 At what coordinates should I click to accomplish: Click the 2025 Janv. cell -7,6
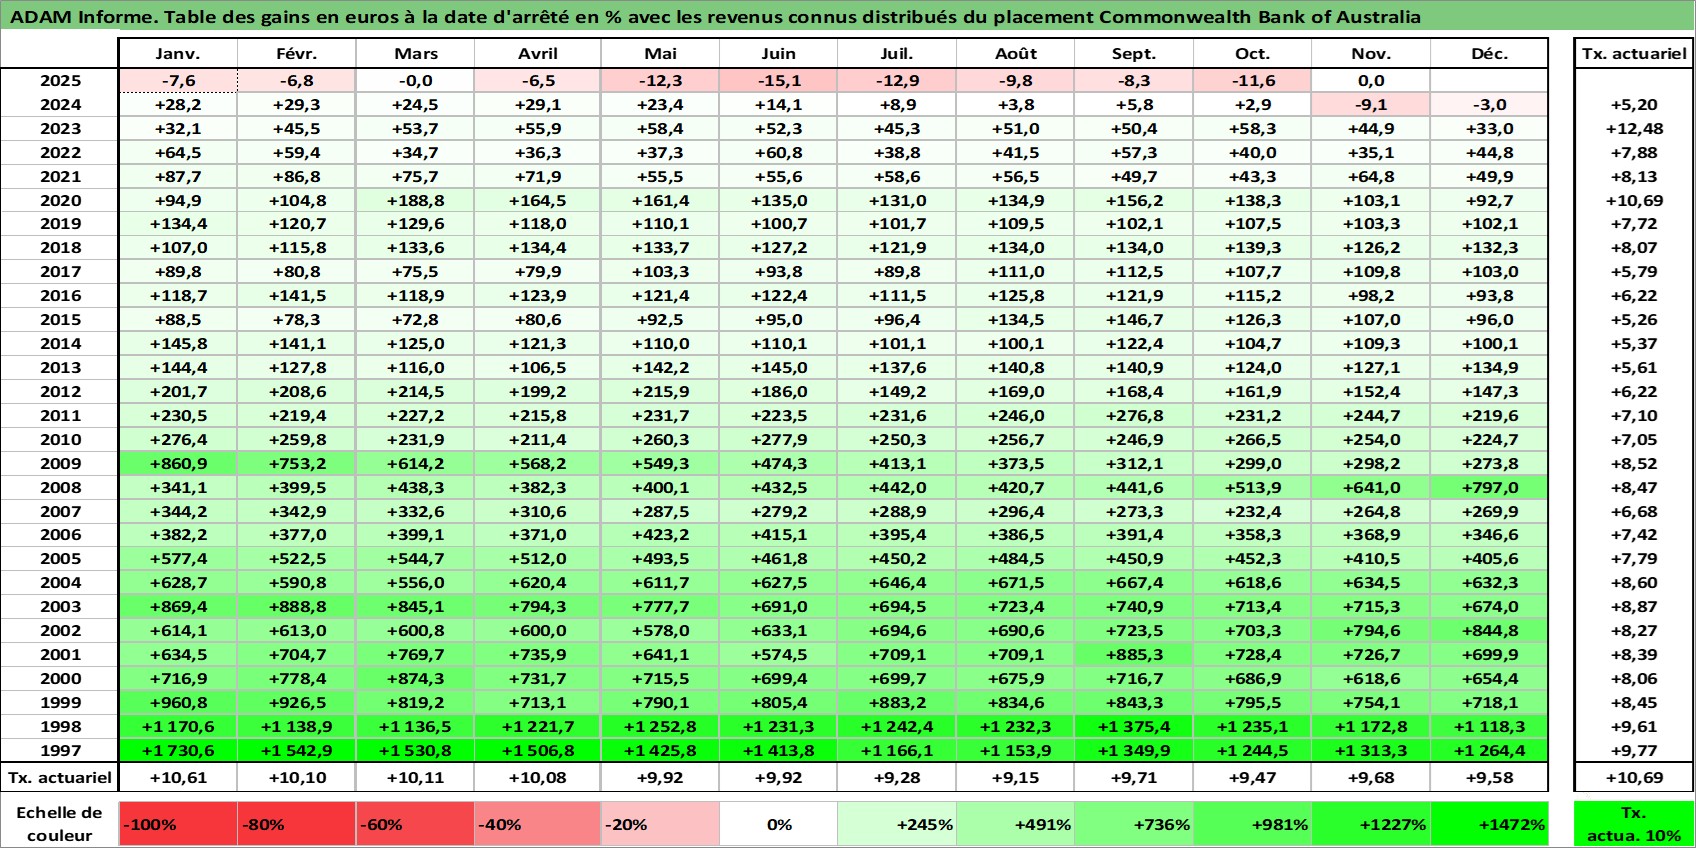(x=178, y=81)
